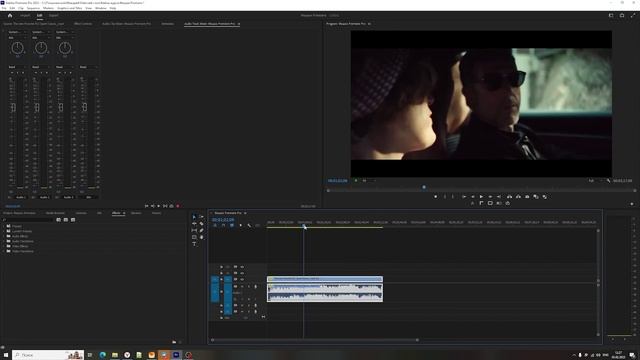Screen dimensions: 640x360
Task: Select the Type tool
Action: click(x=194, y=244)
